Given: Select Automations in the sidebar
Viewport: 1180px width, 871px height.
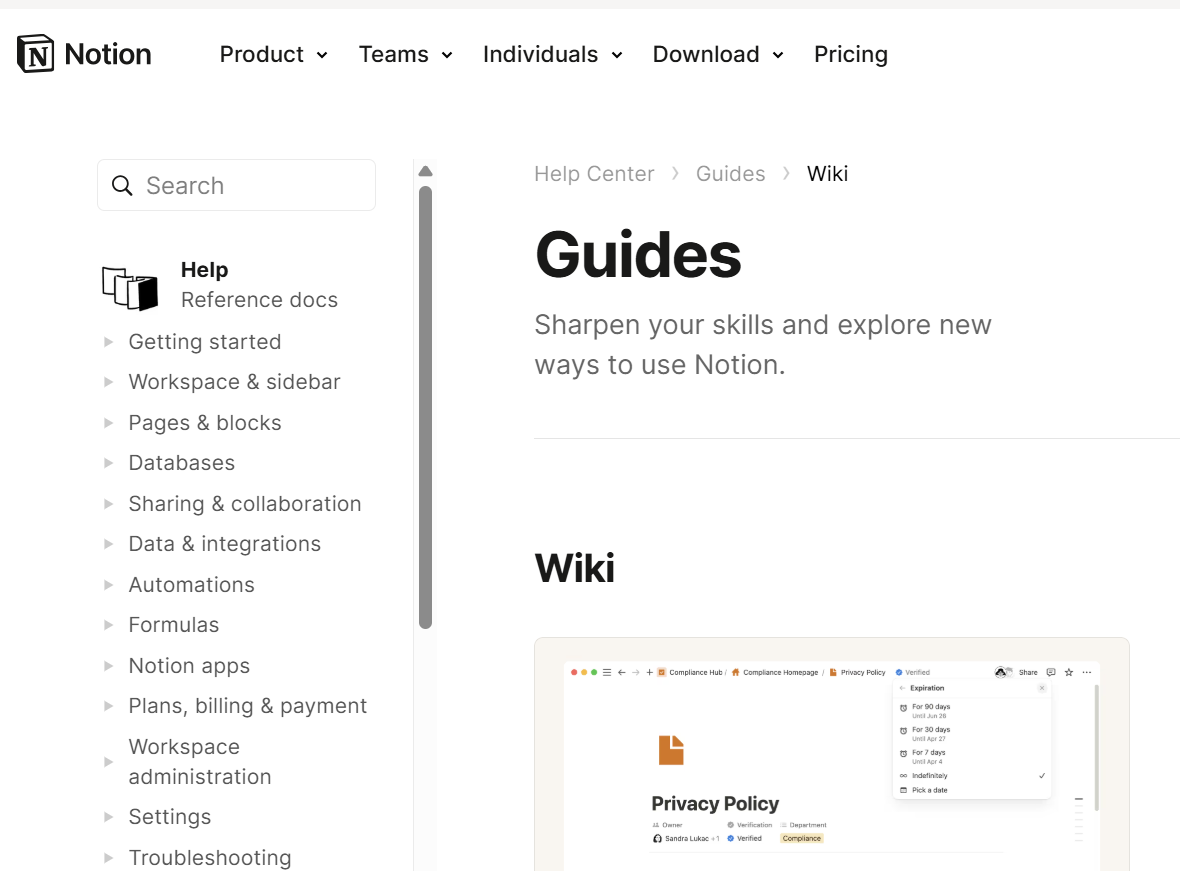Looking at the screenshot, I should 191,585.
